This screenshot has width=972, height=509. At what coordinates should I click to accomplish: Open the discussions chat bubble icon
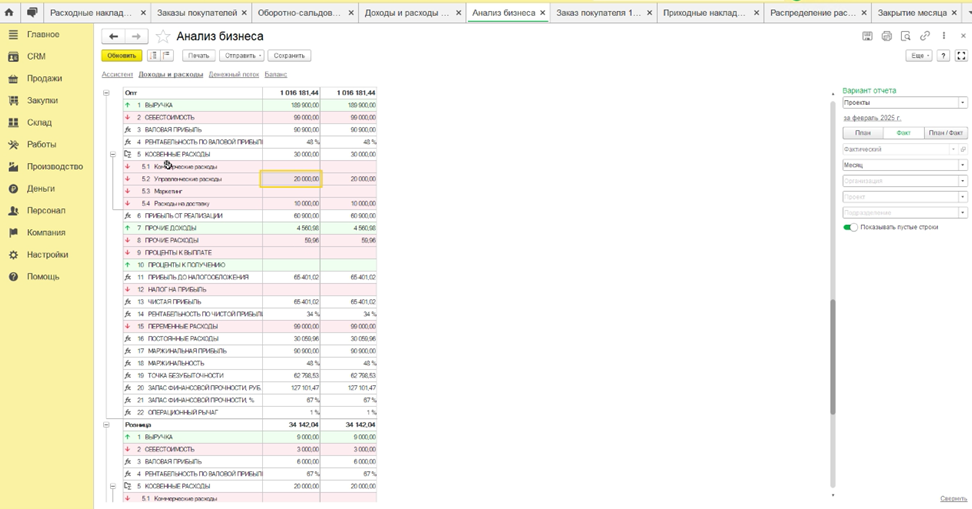[x=32, y=12]
